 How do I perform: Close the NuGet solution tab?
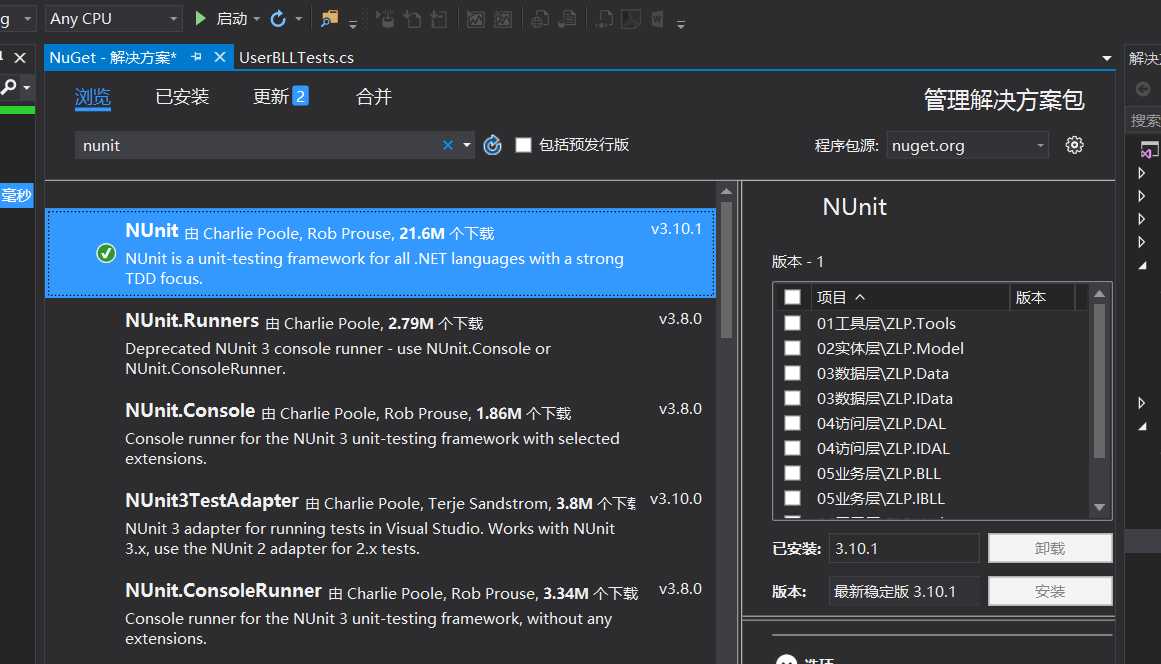(220, 57)
